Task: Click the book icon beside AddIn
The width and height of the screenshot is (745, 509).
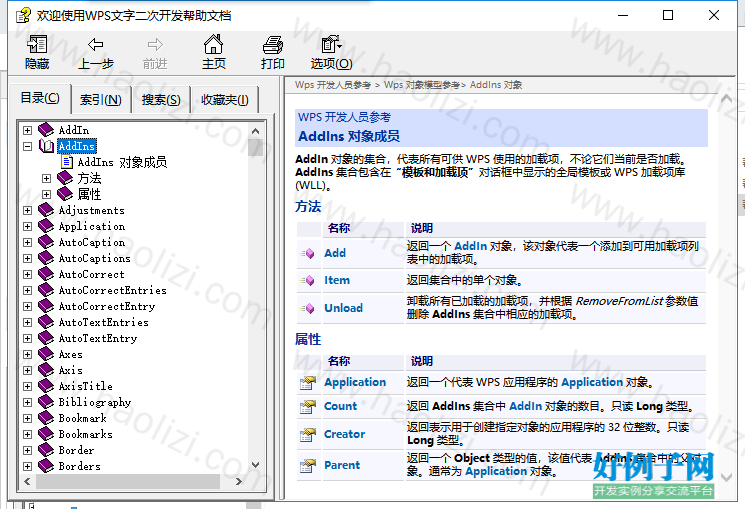Action: (46, 129)
